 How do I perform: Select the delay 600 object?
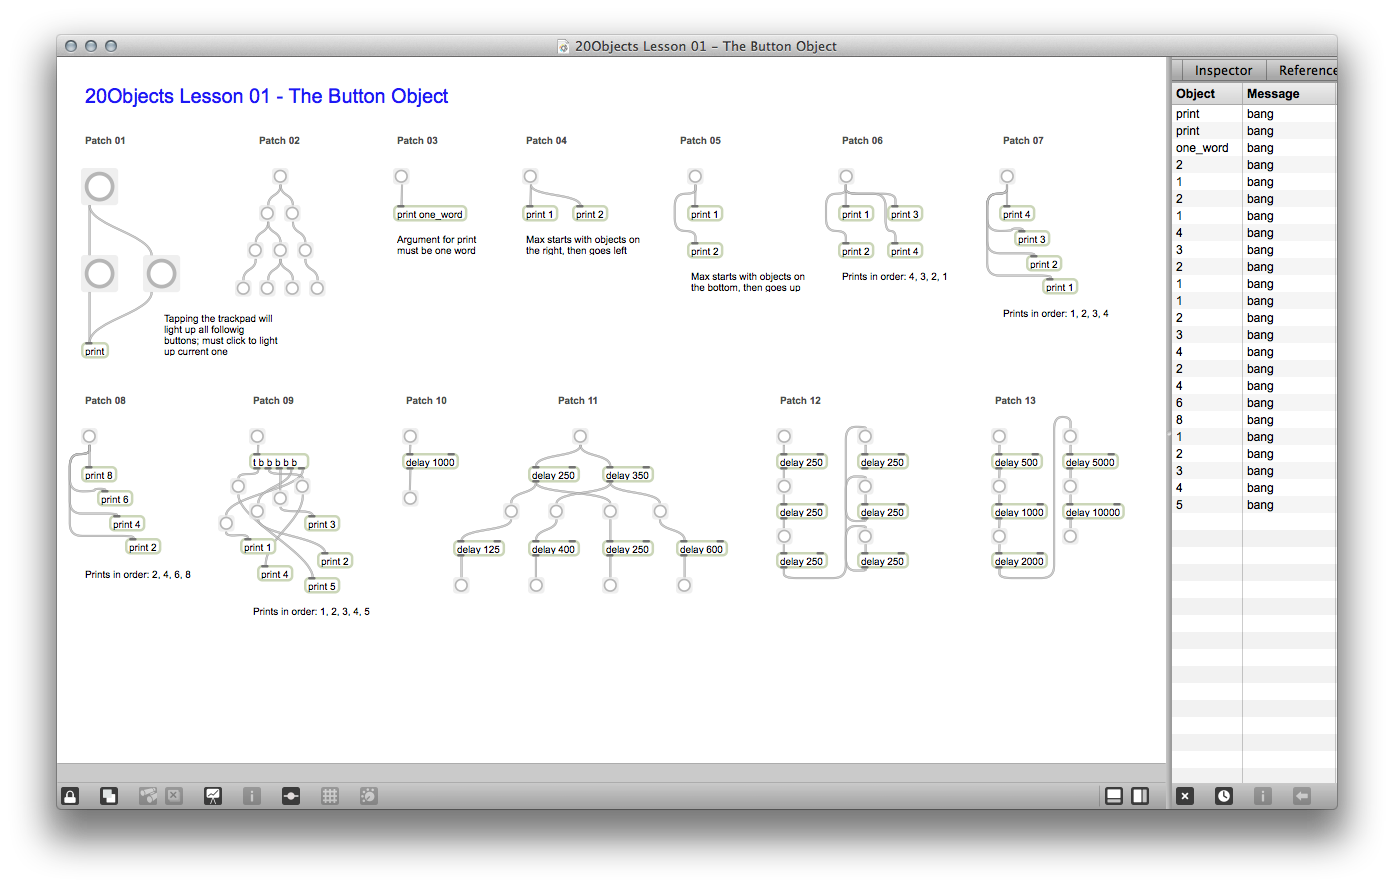tap(701, 549)
